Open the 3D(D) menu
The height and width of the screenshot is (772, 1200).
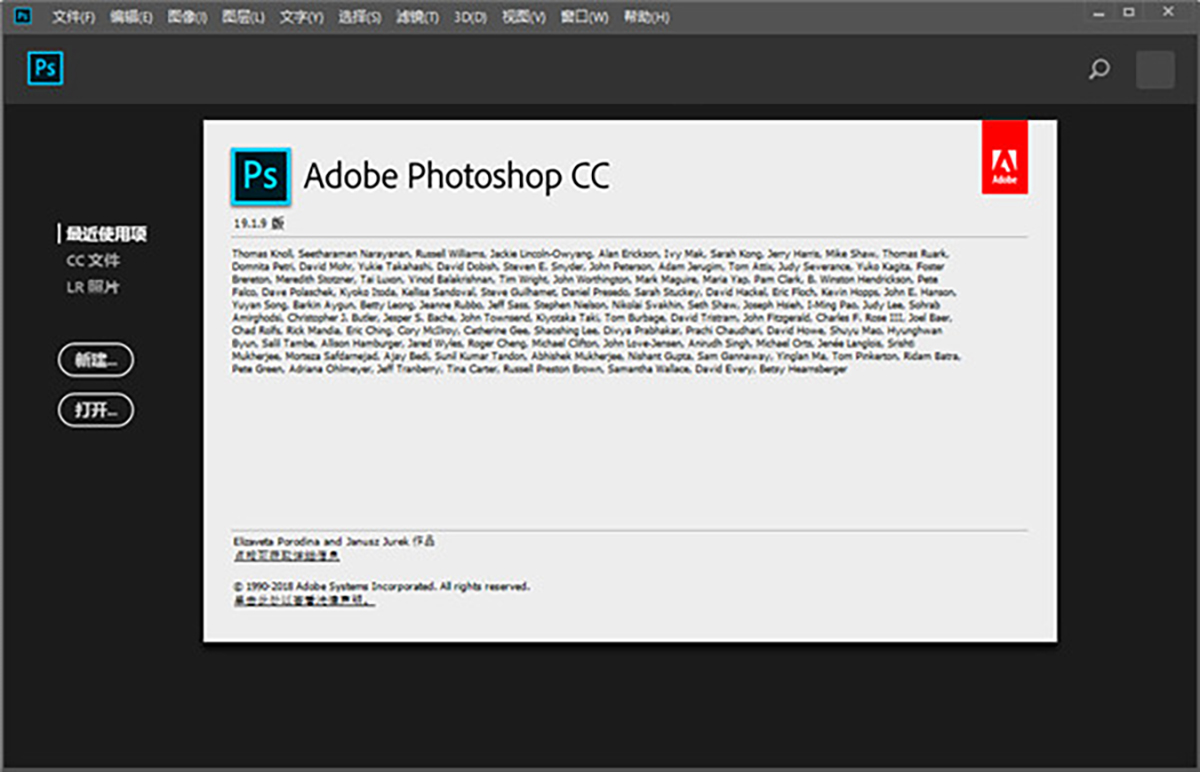470,17
